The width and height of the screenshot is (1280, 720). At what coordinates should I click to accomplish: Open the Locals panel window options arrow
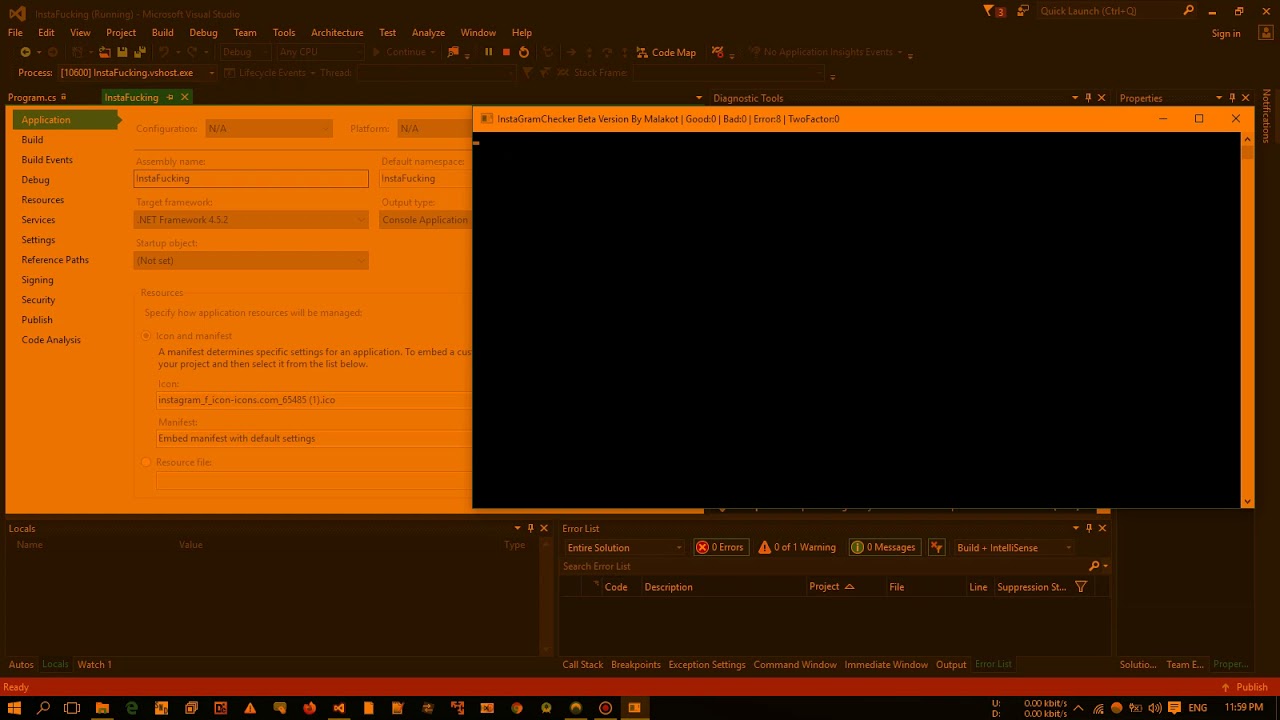click(x=517, y=528)
